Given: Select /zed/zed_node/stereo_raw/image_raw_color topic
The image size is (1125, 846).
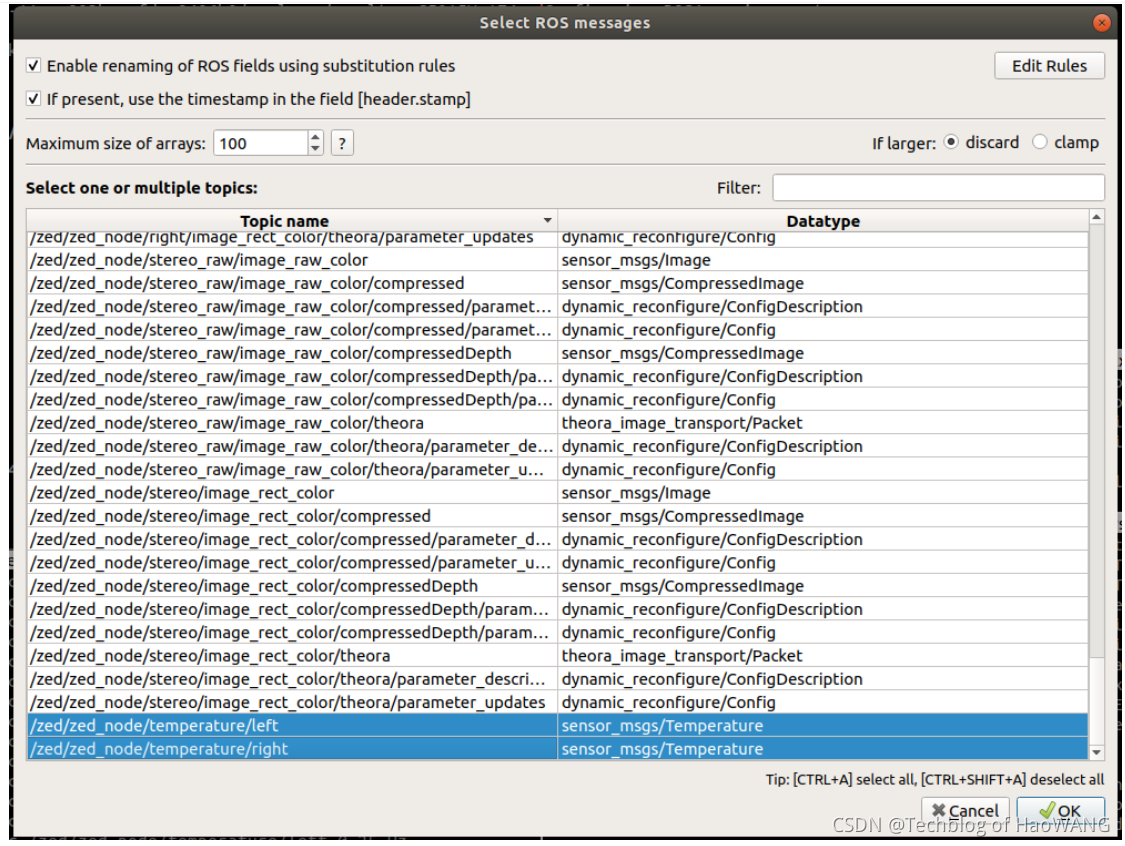Looking at the screenshot, I should coord(292,260).
